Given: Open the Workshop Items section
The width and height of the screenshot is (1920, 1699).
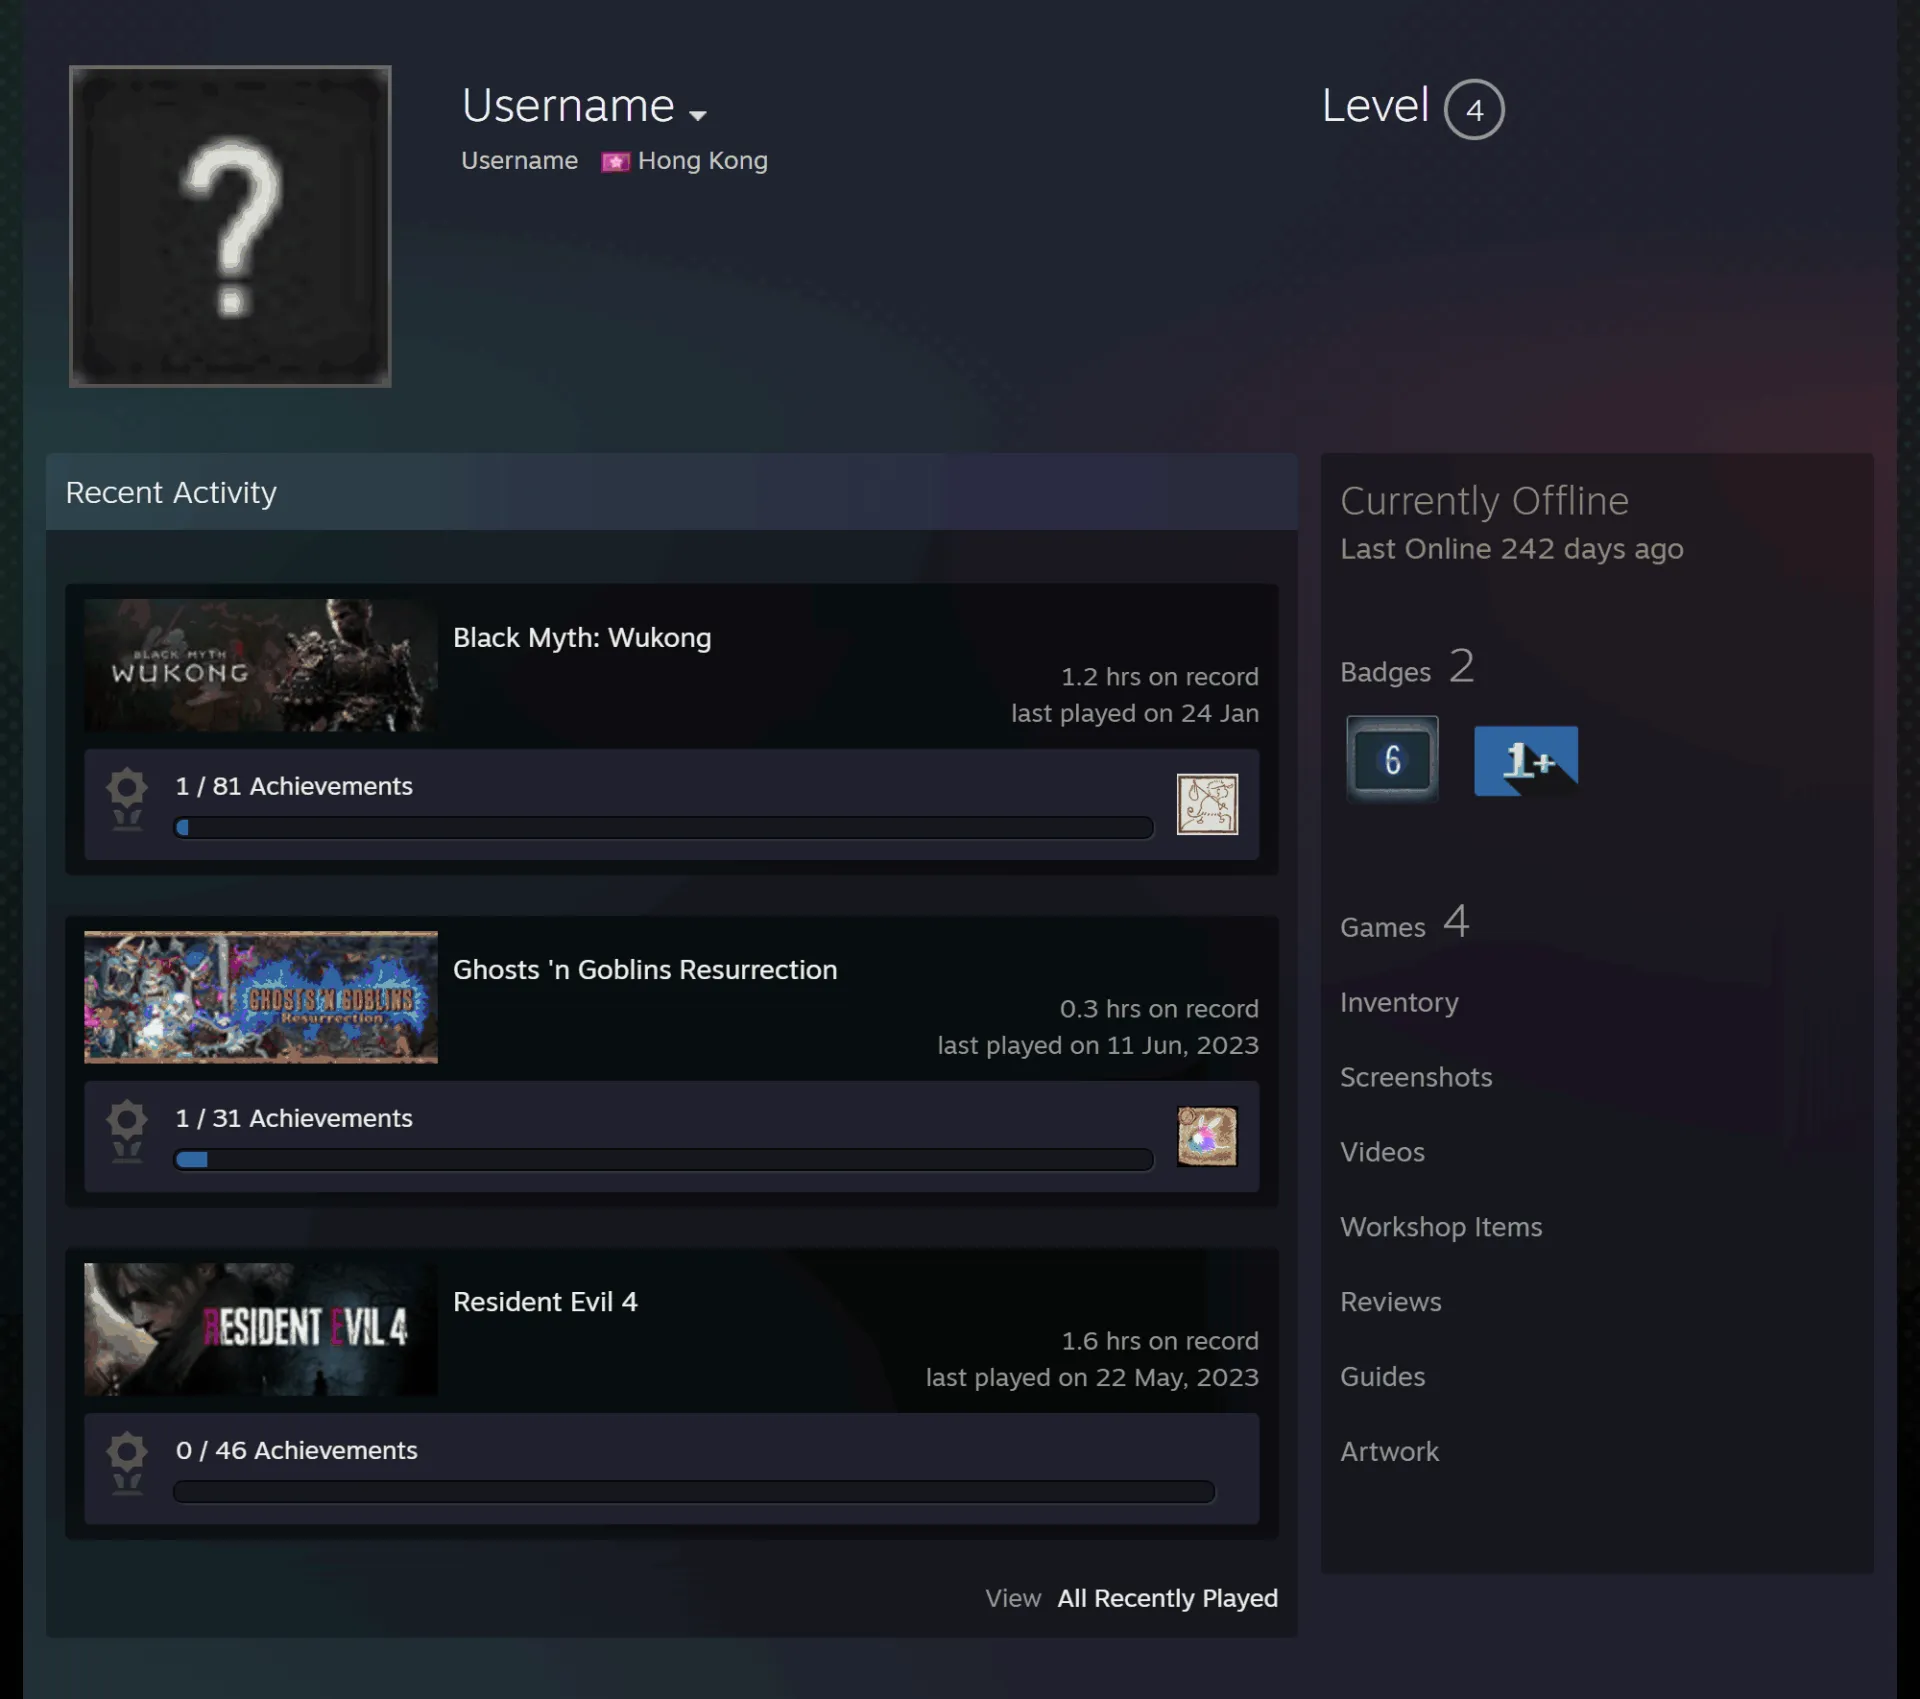Looking at the screenshot, I should 1441,1227.
